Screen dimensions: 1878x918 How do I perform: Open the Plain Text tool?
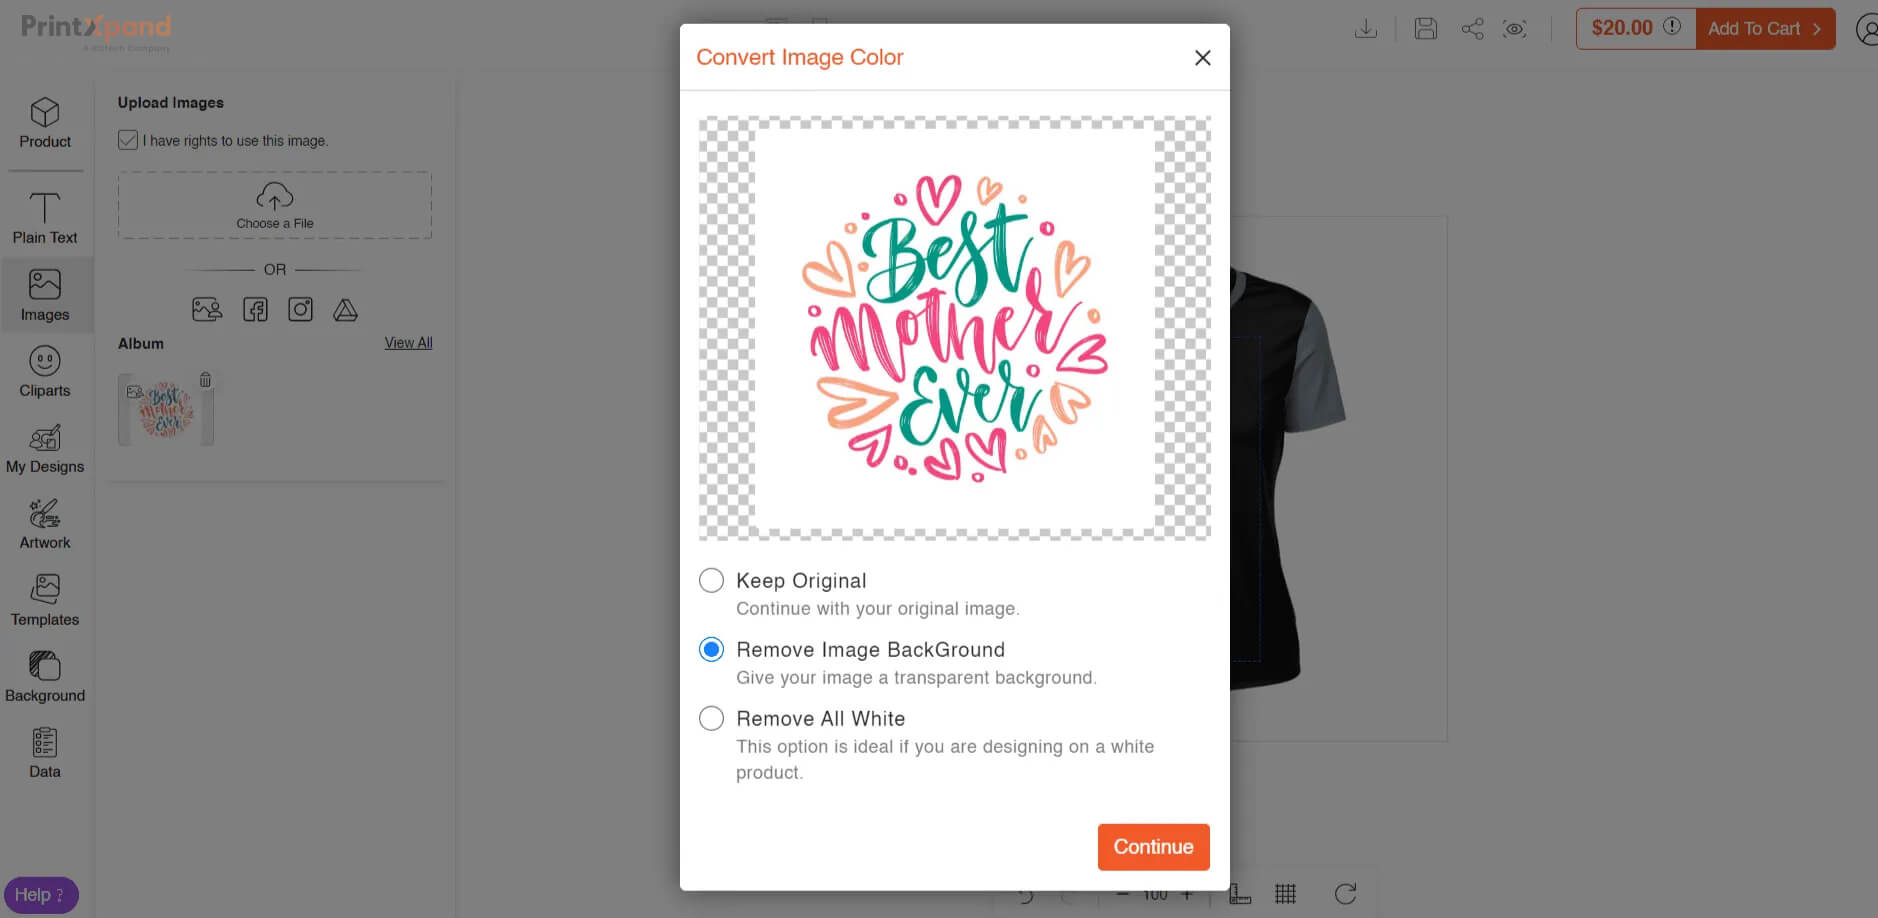[x=45, y=218]
